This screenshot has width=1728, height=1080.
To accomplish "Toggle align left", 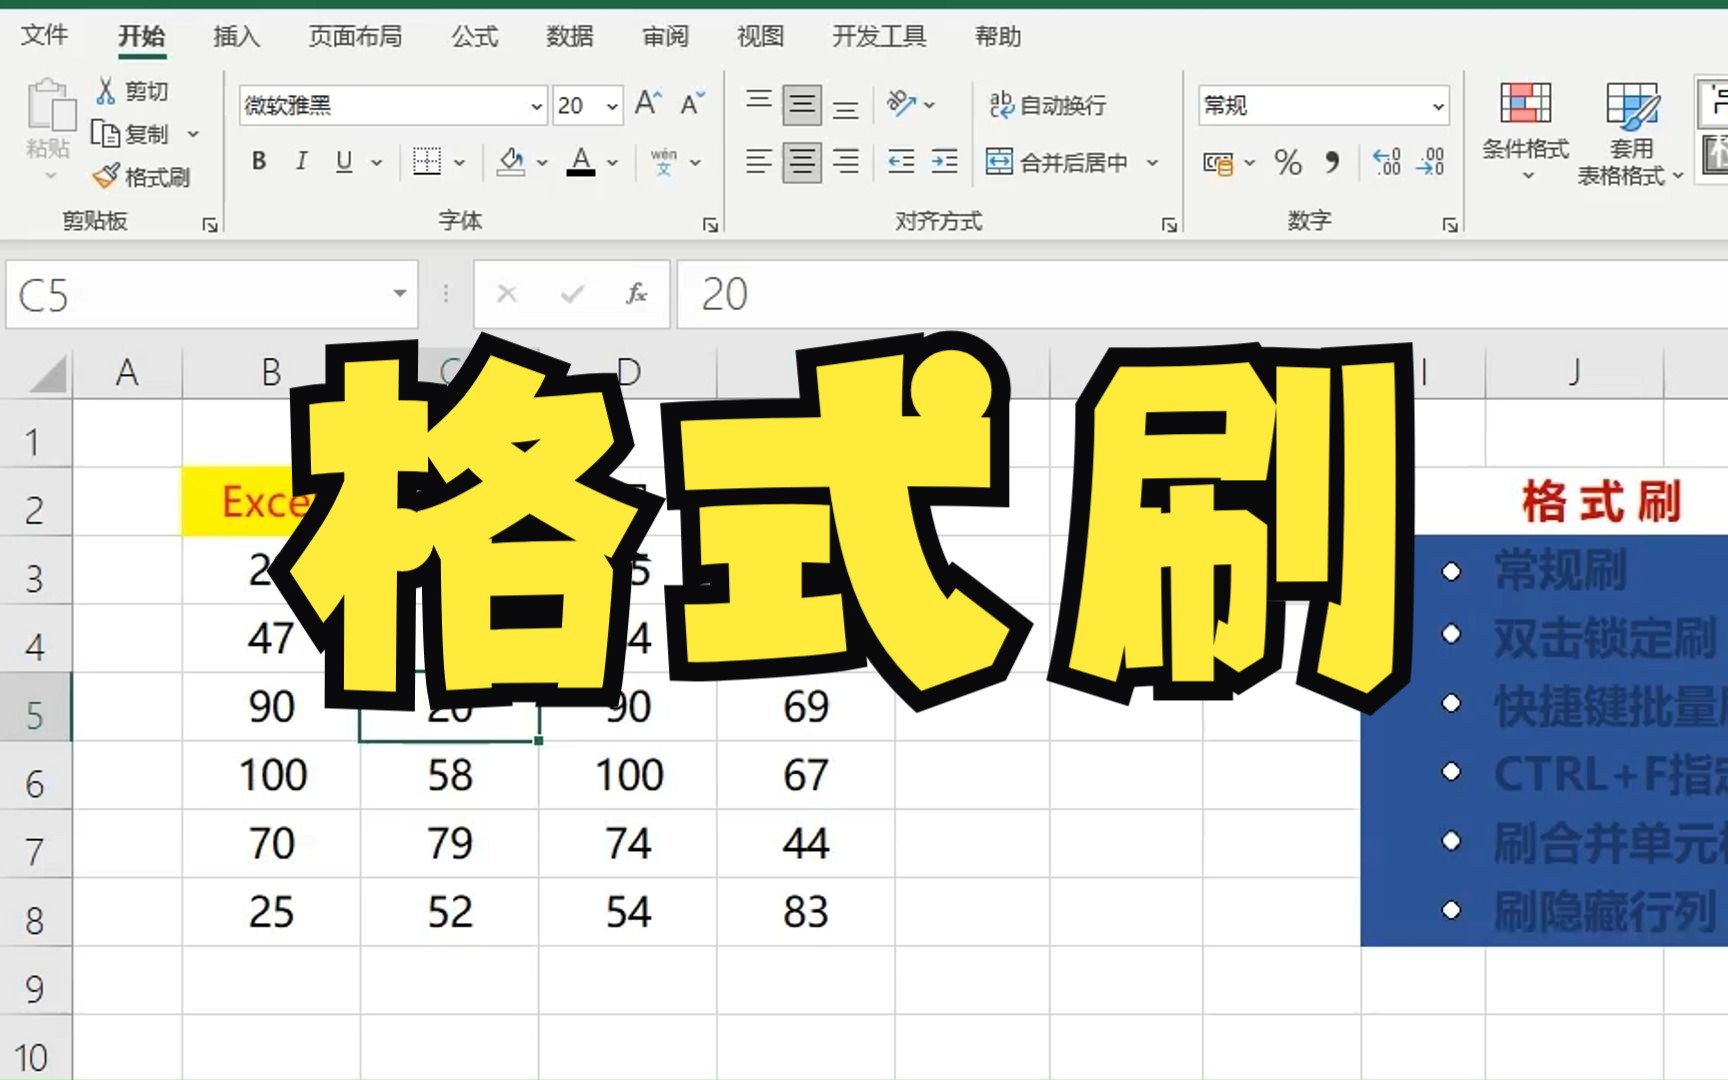I will [759, 161].
